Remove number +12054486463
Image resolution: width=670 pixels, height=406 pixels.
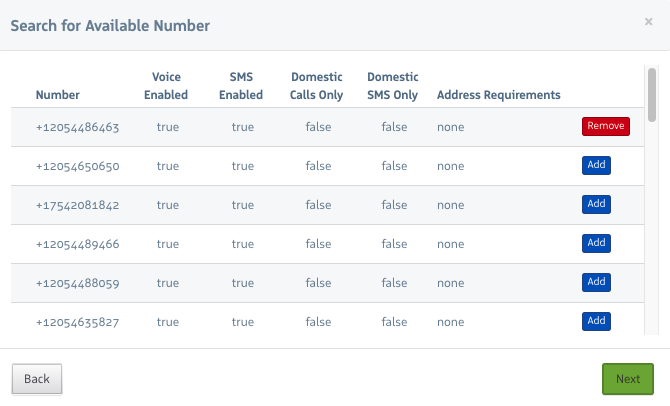pyautogui.click(x=605, y=126)
